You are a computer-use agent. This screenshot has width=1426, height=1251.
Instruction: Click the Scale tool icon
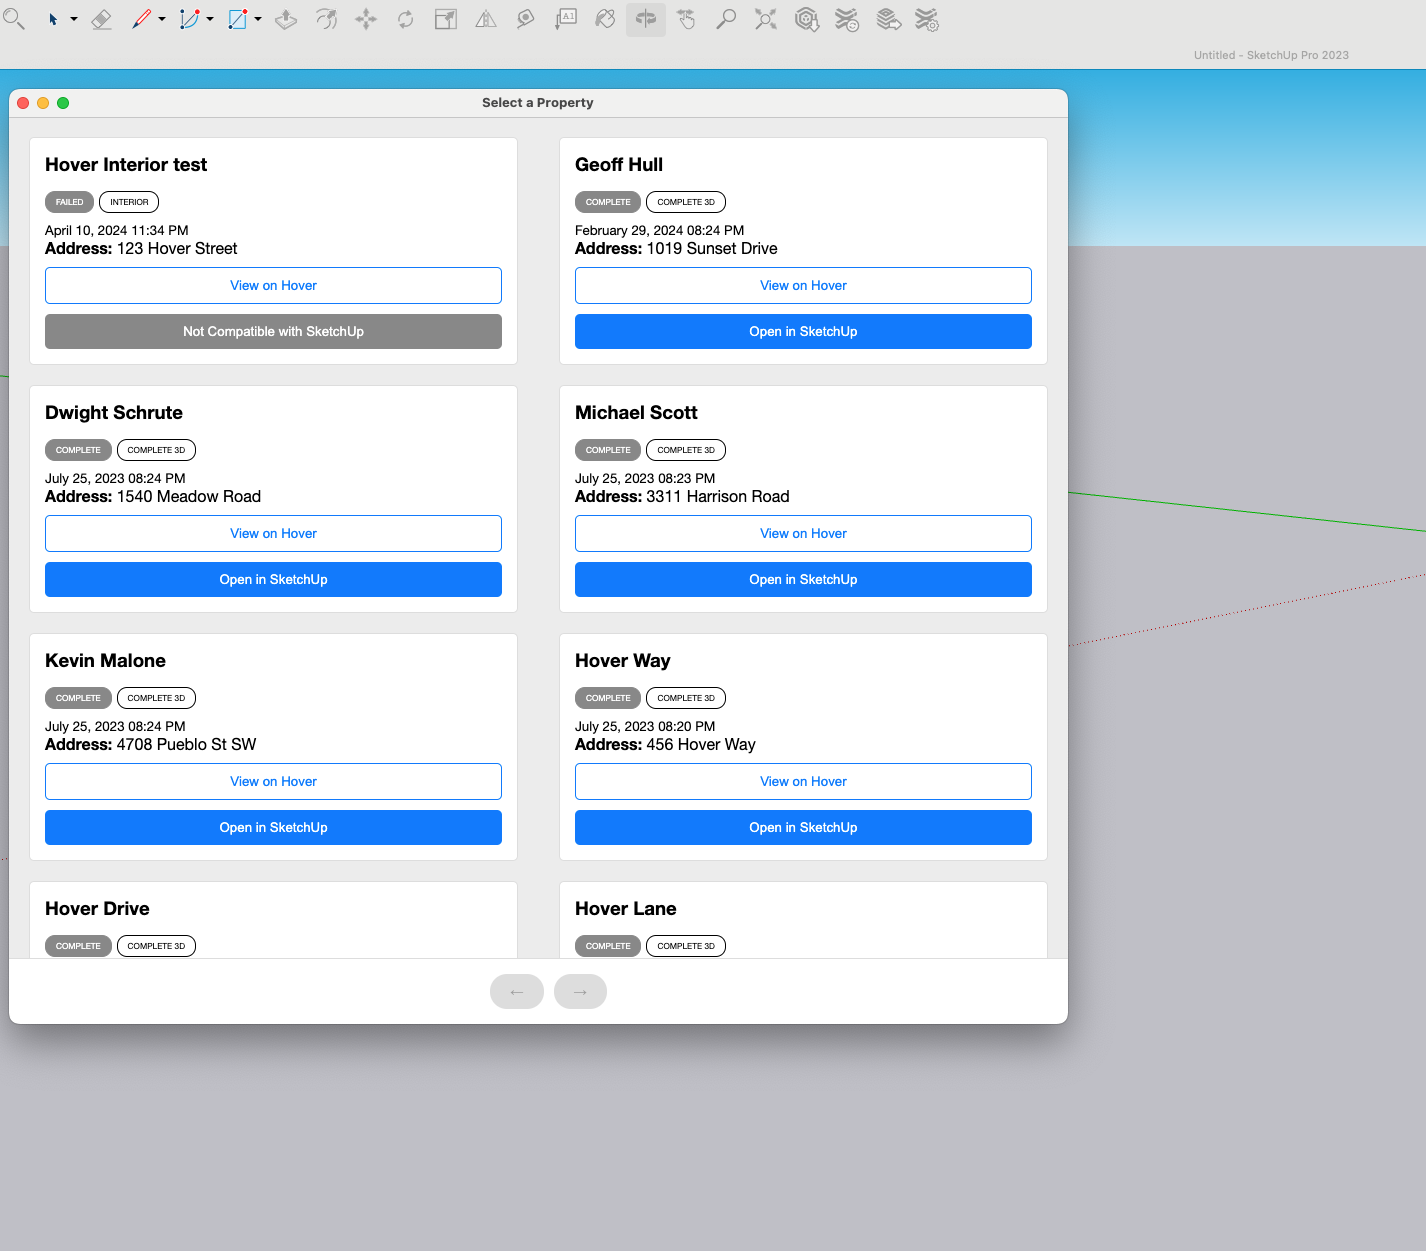tap(446, 19)
